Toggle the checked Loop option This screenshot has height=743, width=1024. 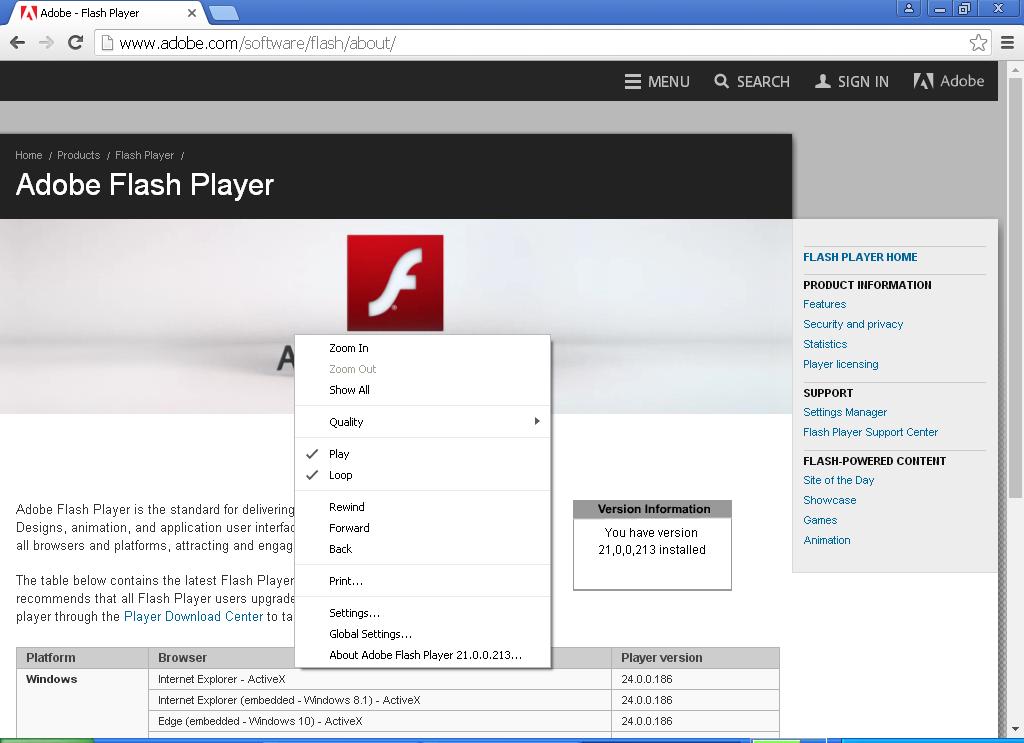click(x=423, y=475)
